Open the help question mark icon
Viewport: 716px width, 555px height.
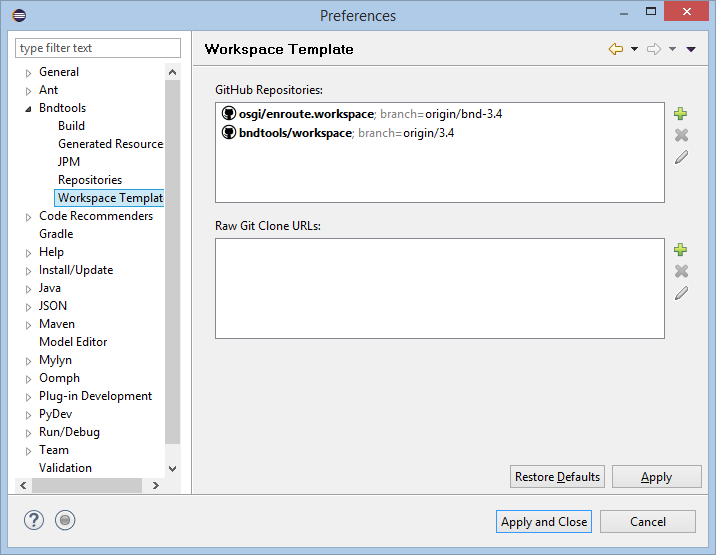pyautogui.click(x=34, y=520)
